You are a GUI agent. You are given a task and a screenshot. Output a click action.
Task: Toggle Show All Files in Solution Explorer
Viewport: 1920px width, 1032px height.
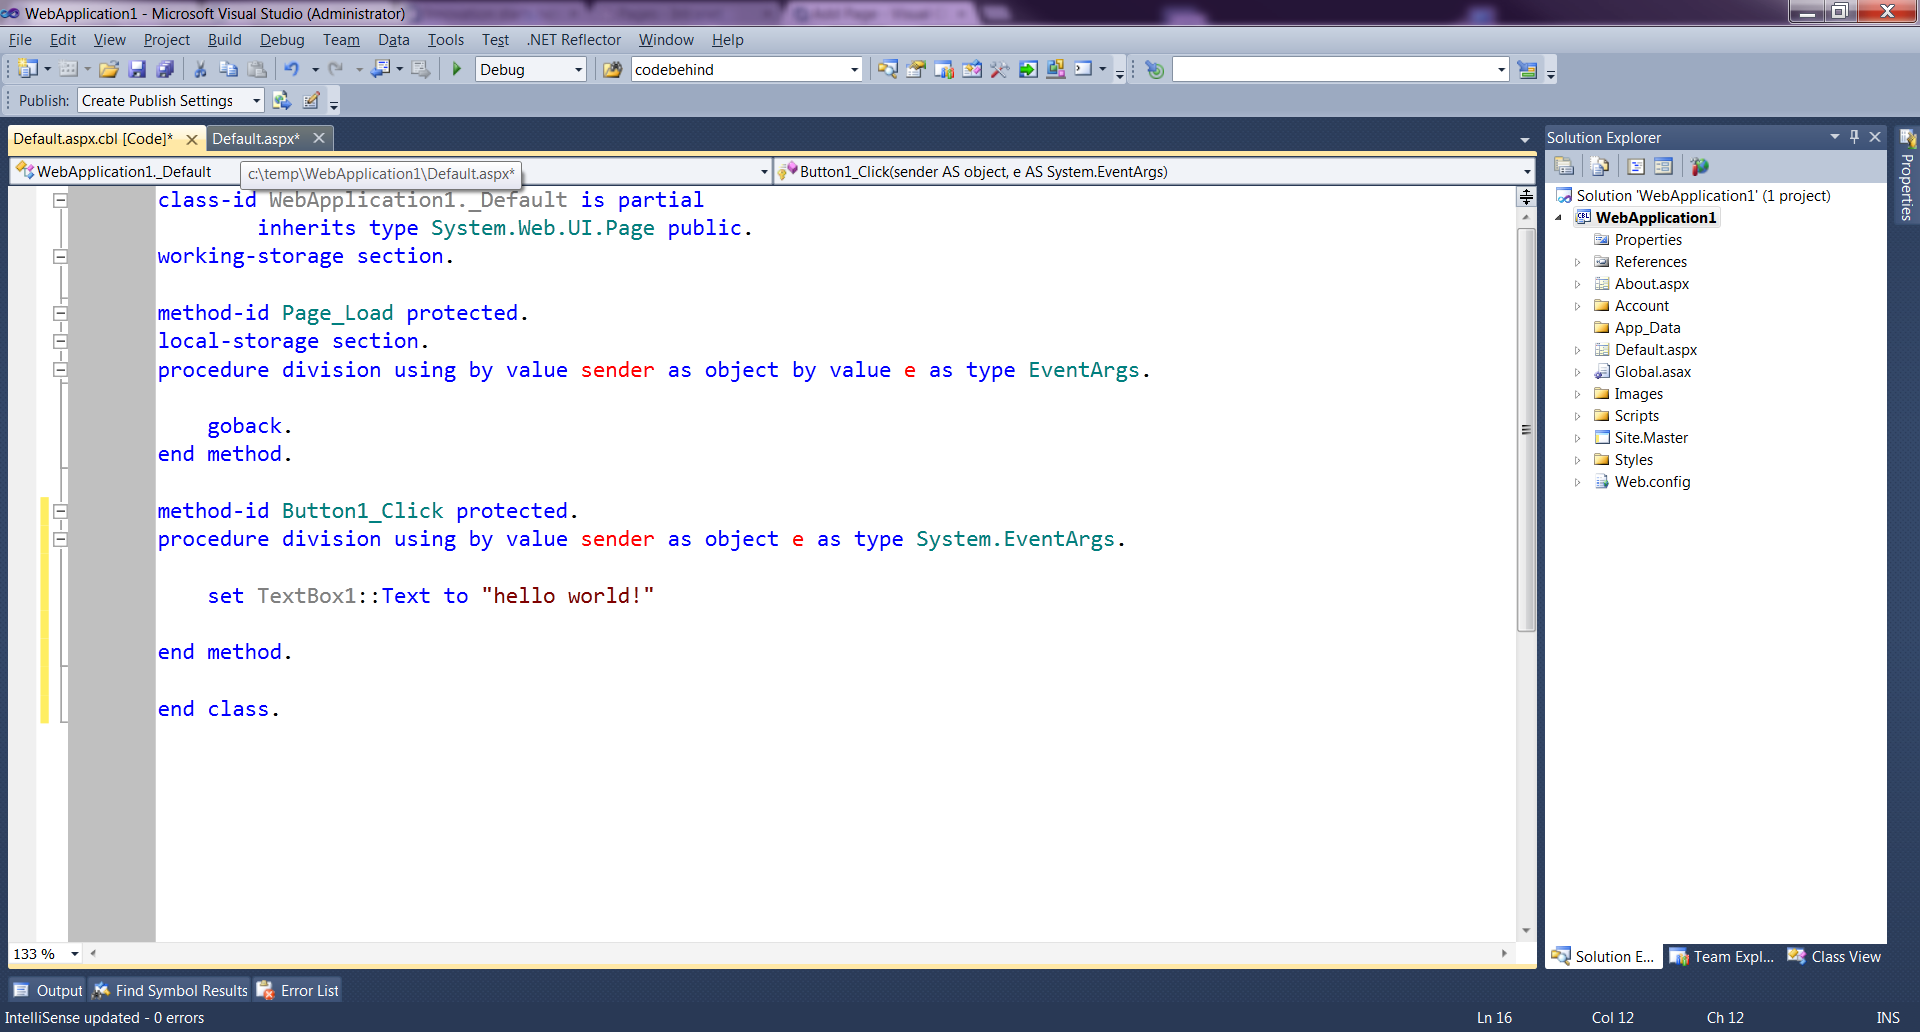1600,167
